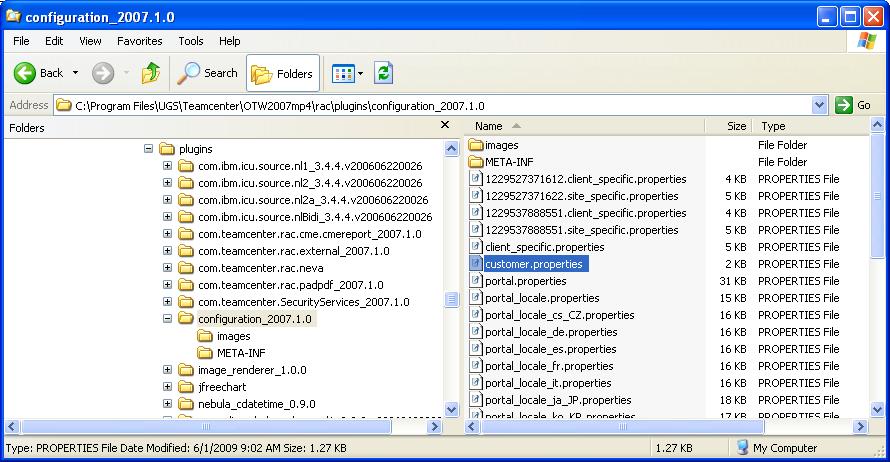Select nebula_cdatetime_0.9.0 folder in tree
Image resolution: width=890 pixels, height=462 pixels.
coord(257,404)
